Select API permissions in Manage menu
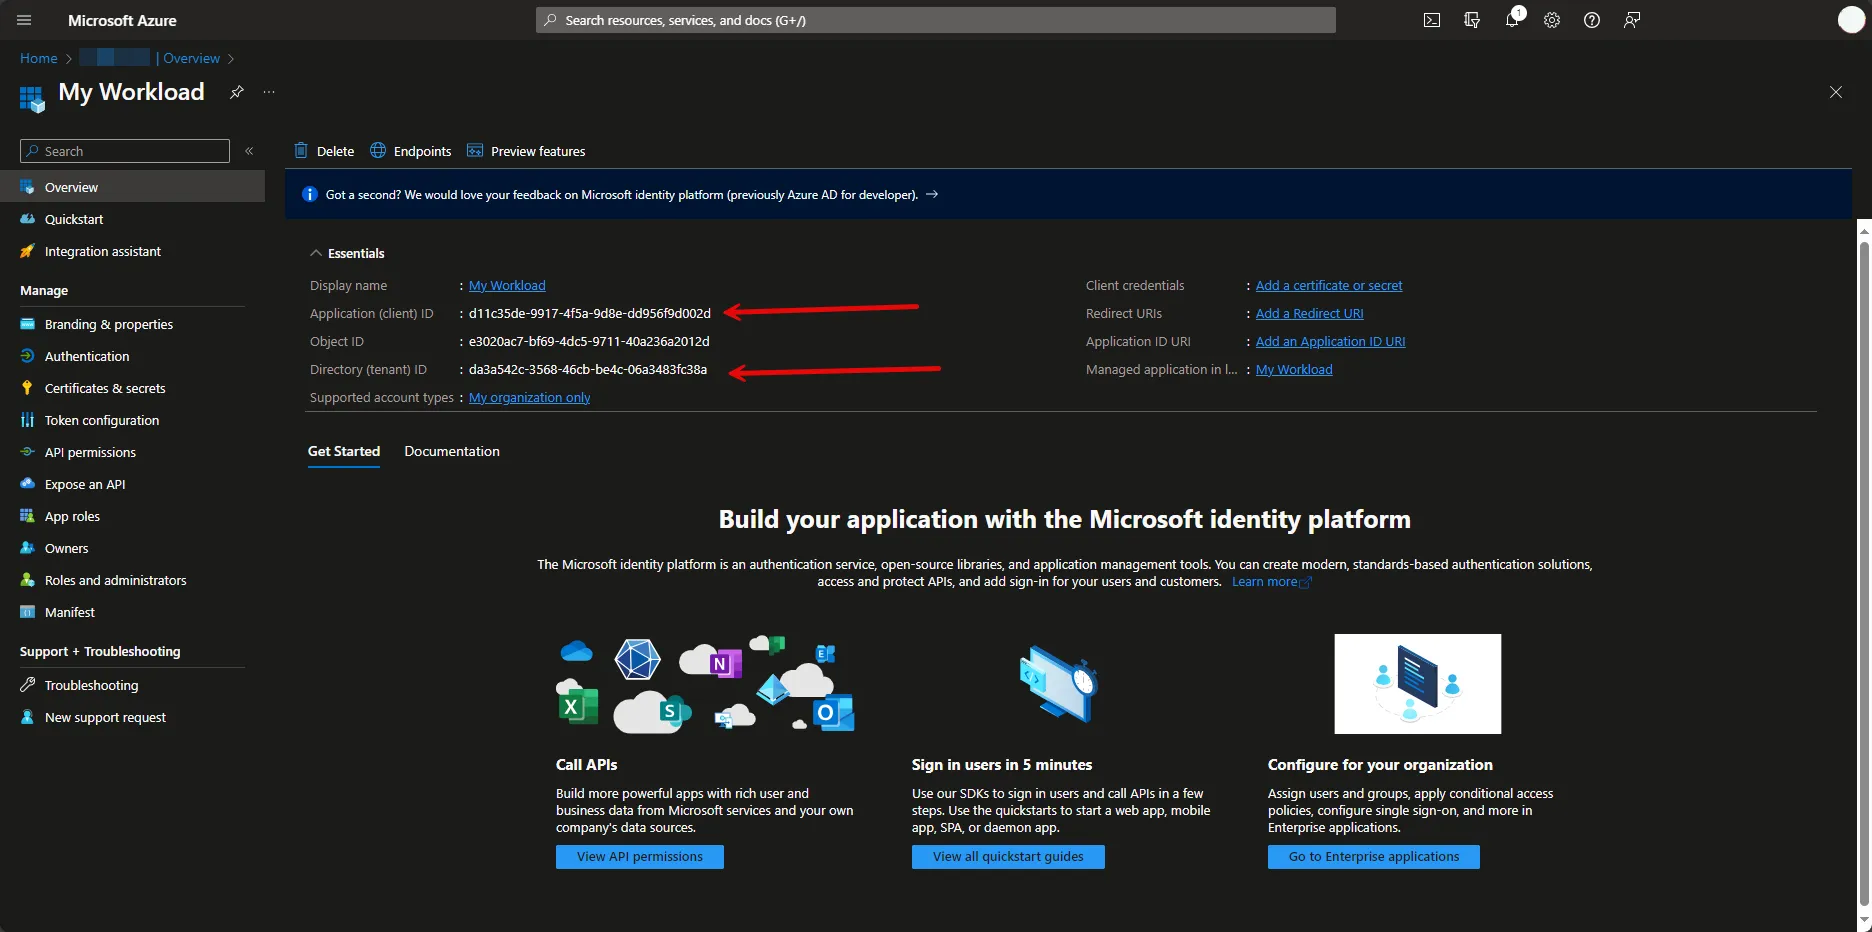Viewport: 1872px width, 932px height. tap(90, 452)
